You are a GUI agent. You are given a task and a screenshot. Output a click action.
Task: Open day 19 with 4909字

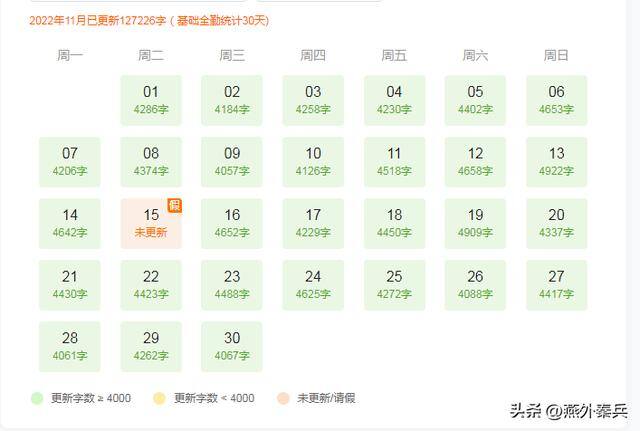pyautogui.click(x=475, y=224)
